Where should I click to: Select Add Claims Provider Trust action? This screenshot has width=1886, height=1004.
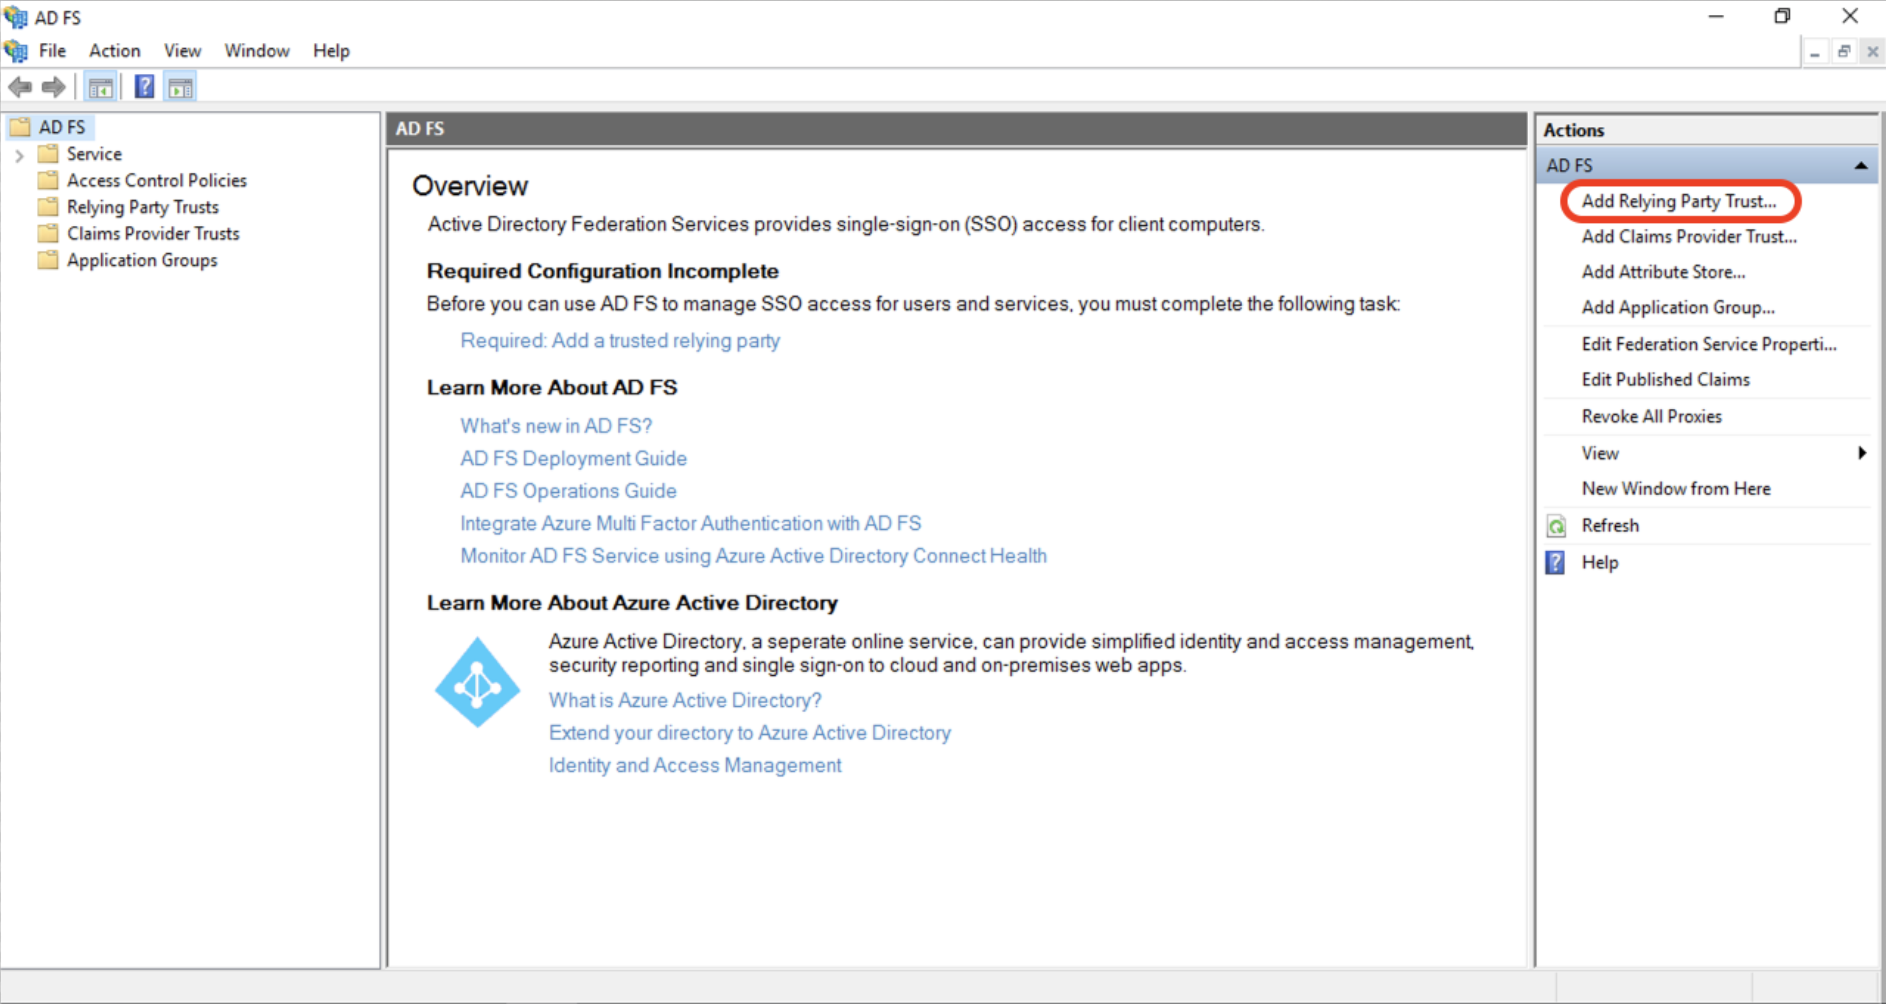point(1689,237)
